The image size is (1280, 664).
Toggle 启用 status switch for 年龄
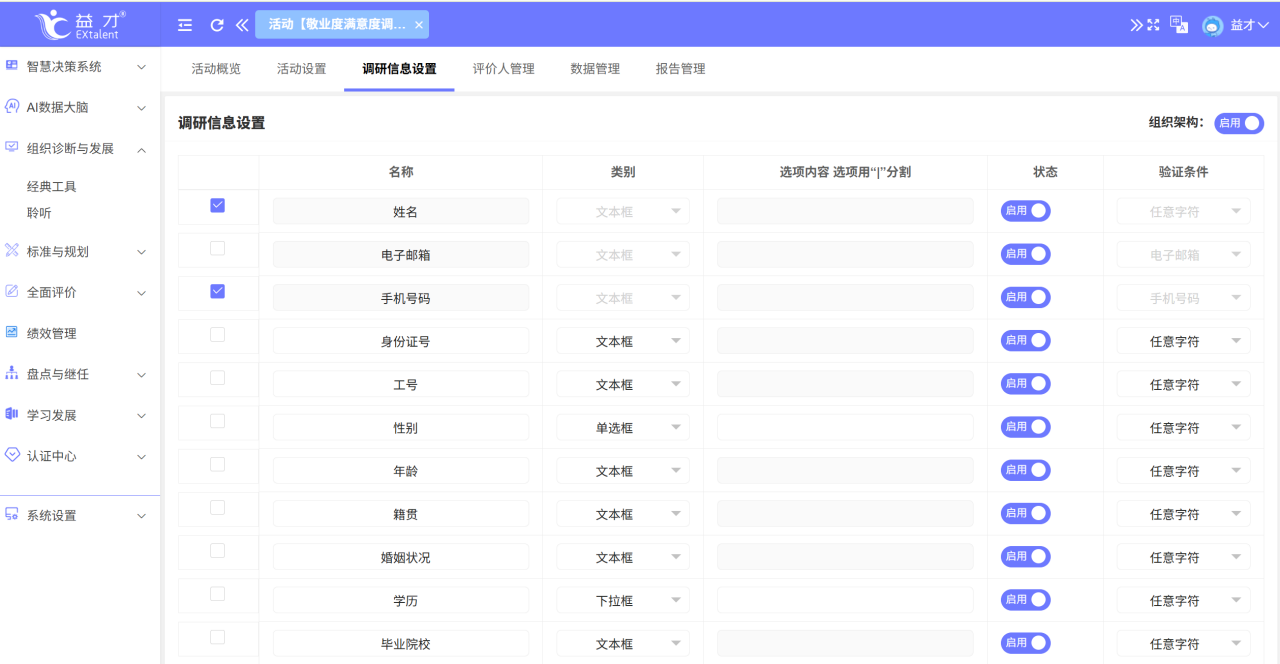(1025, 470)
